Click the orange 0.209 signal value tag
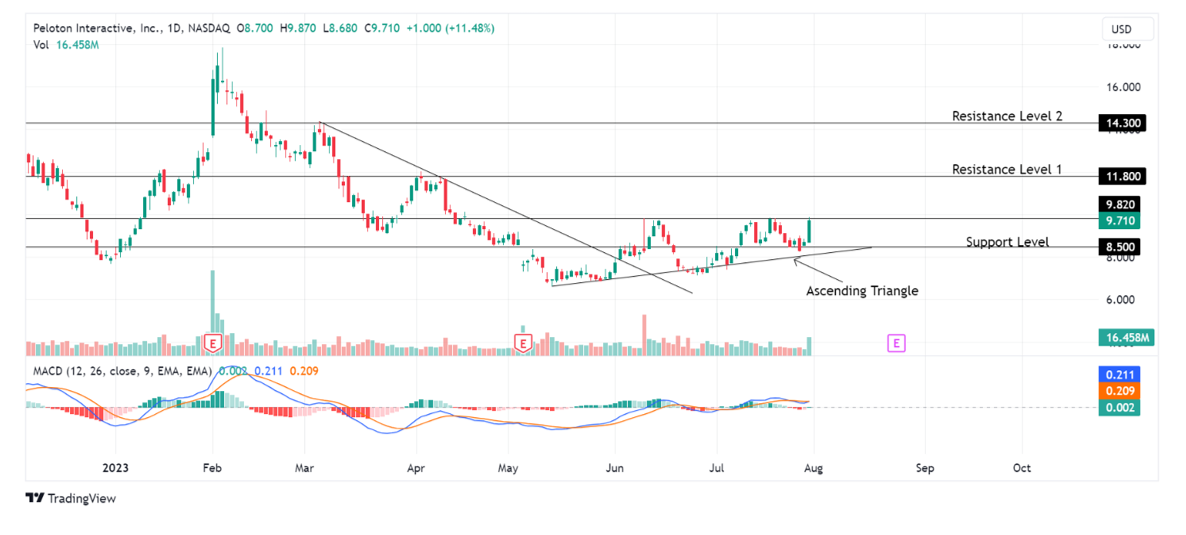Viewport: 1186px width, 535px height. [x=1121, y=391]
